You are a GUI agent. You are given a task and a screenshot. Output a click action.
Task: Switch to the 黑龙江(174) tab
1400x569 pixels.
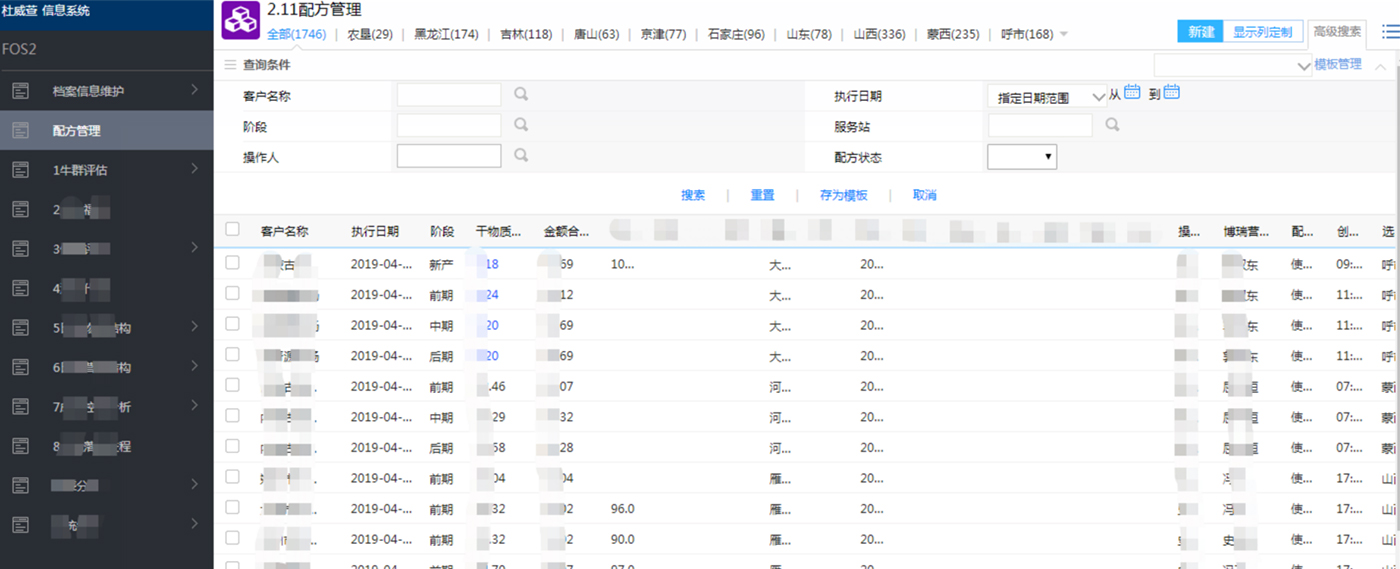click(447, 34)
